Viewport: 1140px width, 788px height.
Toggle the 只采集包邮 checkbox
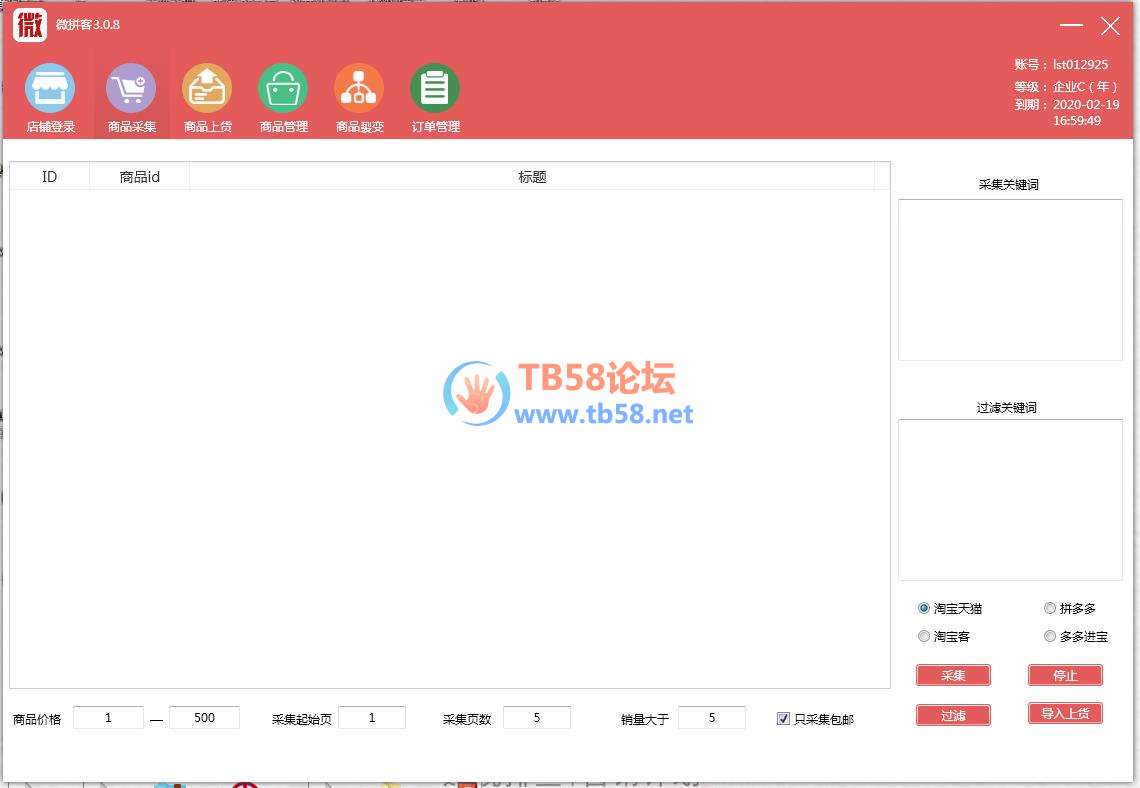[x=783, y=719]
